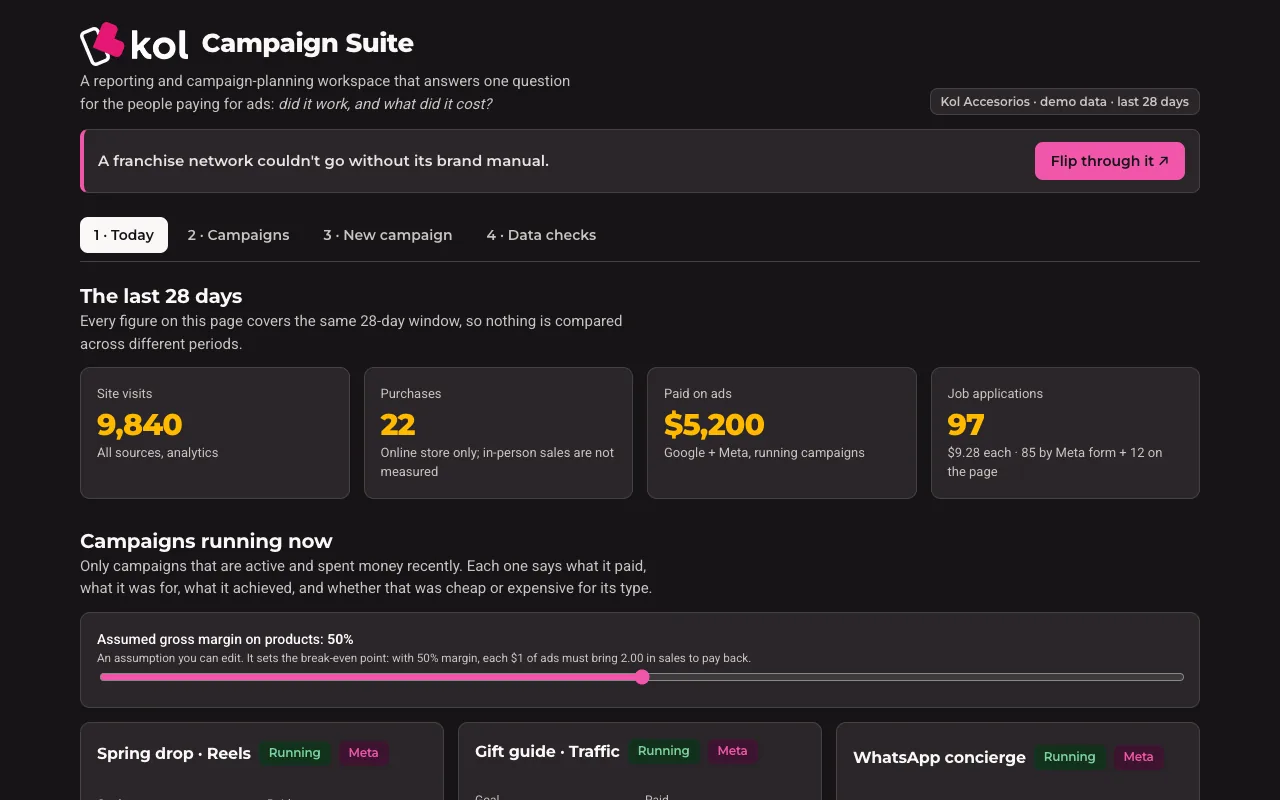Click the Paid on ads $5,200 value

click(714, 424)
